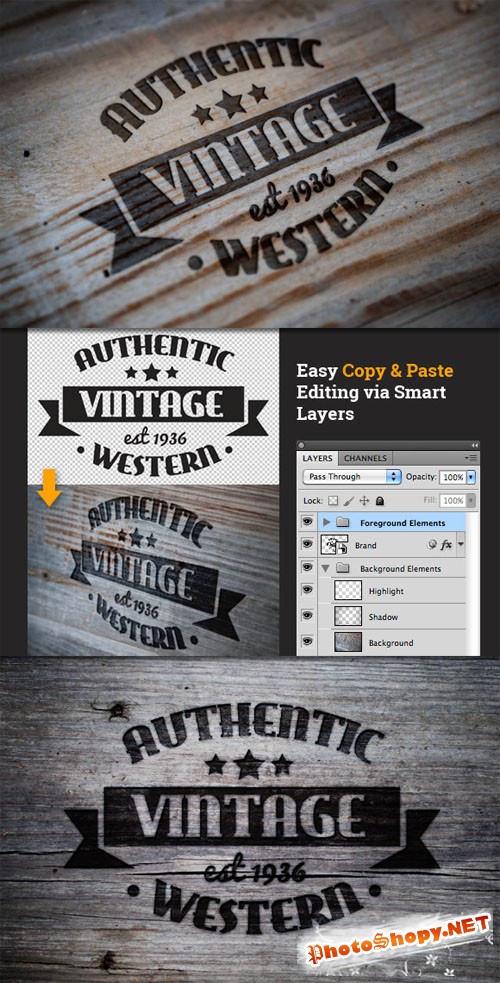This screenshot has height=983, width=500.
Task: Select the 'Foreground Elements' layer name
Action: pyautogui.click(x=402, y=523)
